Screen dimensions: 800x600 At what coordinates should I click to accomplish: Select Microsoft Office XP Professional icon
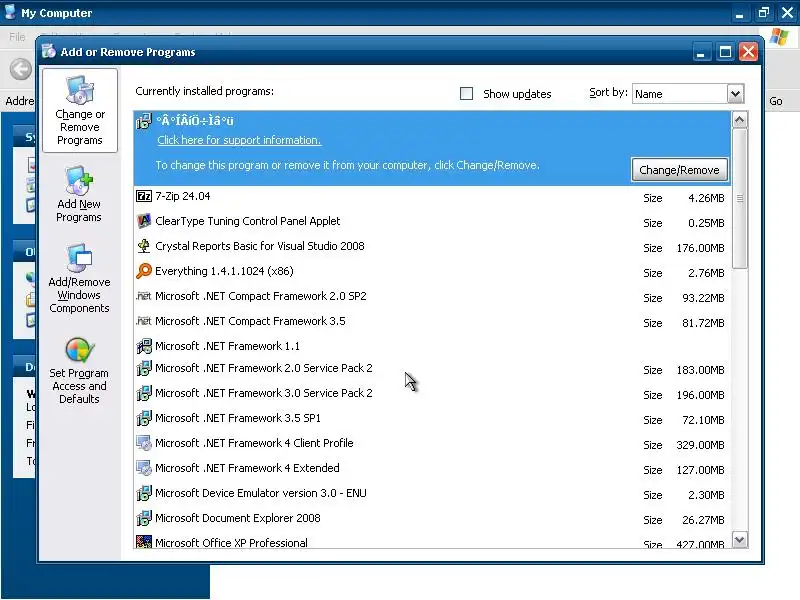click(144, 541)
